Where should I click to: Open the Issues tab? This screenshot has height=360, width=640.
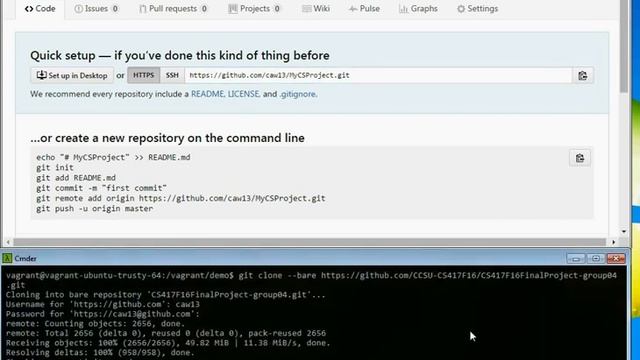pos(96,9)
